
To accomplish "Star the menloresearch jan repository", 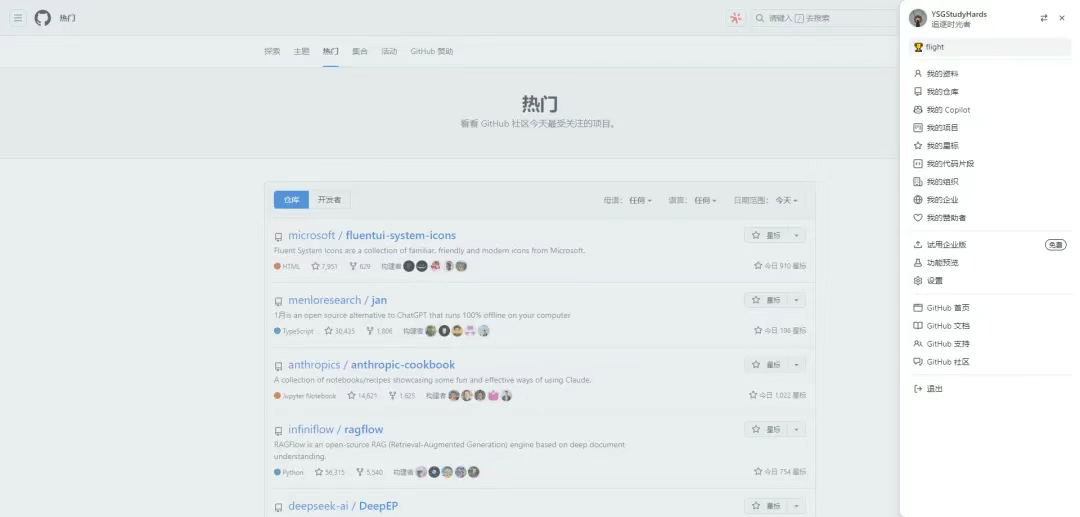I will (765, 300).
